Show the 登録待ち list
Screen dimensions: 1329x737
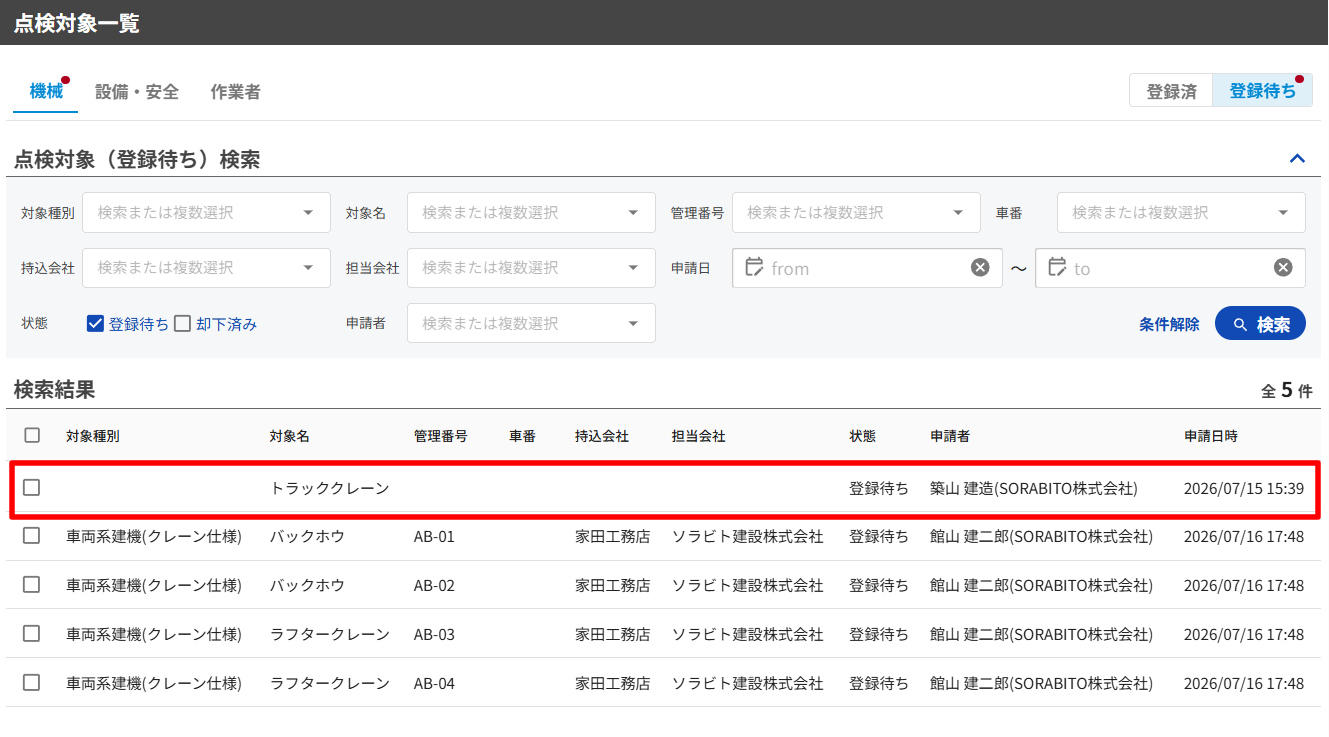(1263, 91)
